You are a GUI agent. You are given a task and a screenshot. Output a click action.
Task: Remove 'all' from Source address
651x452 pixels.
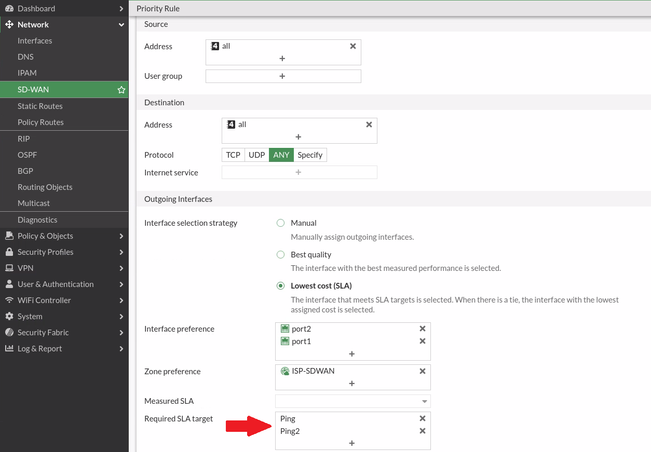(x=352, y=46)
